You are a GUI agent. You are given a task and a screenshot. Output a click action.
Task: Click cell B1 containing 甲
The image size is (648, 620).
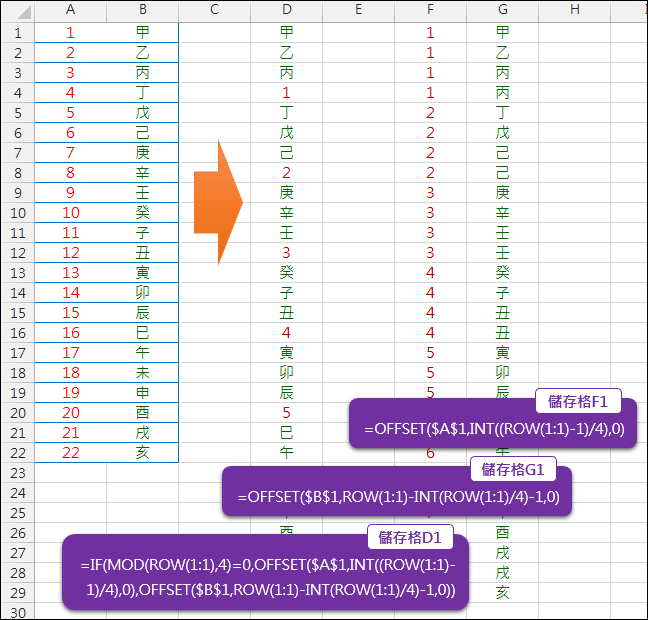click(x=143, y=33)
